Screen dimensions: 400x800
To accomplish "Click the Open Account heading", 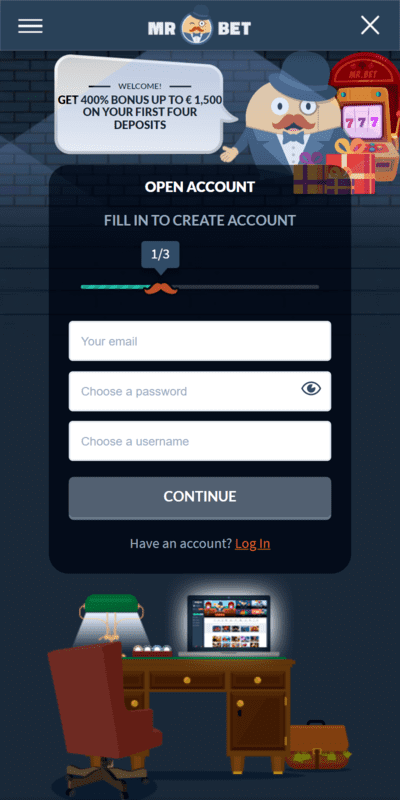I will tap(199, 187).
